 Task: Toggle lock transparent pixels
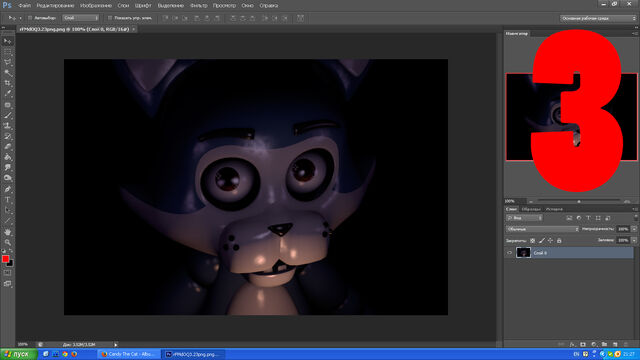pos(533,240)
